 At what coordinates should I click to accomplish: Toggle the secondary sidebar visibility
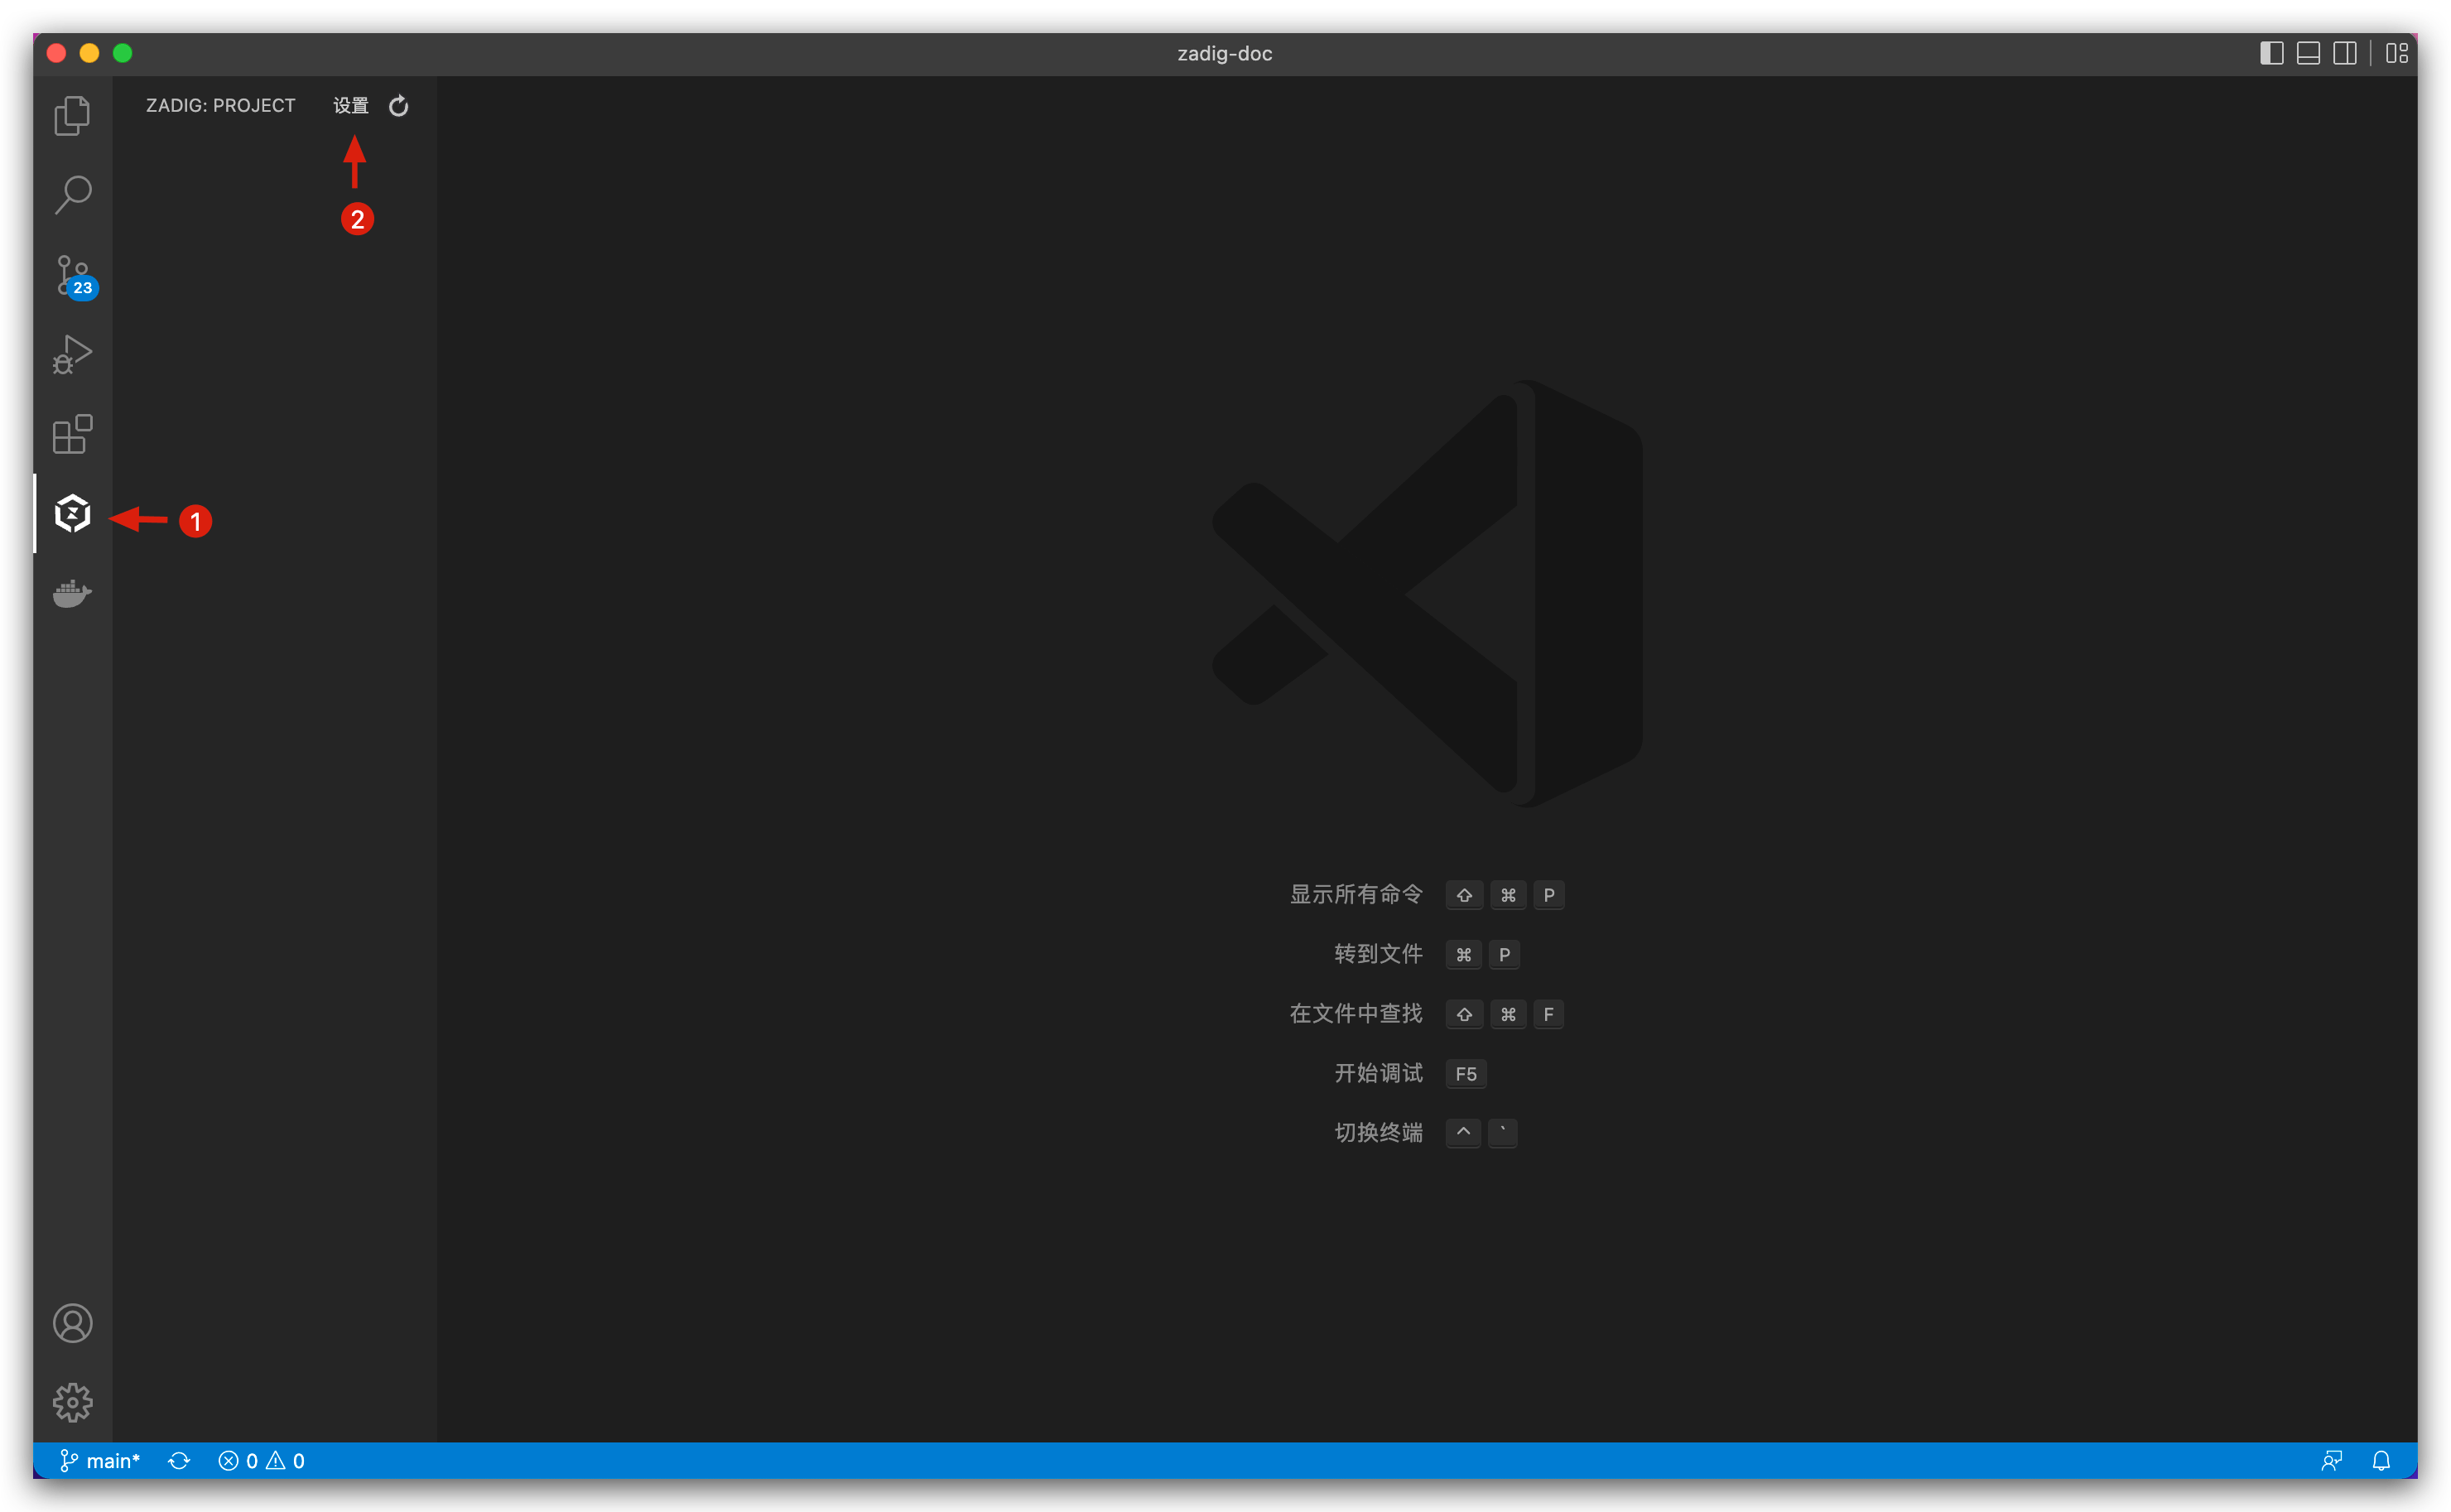(x=2345, y=52)
